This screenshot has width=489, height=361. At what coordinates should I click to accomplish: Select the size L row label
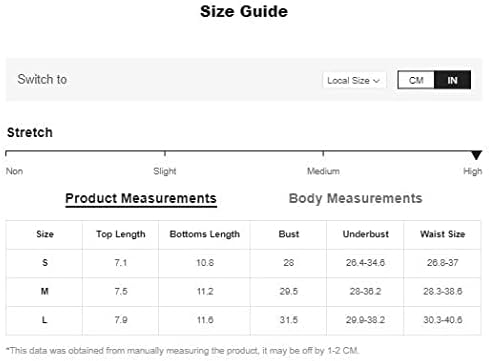coord(44,320)
